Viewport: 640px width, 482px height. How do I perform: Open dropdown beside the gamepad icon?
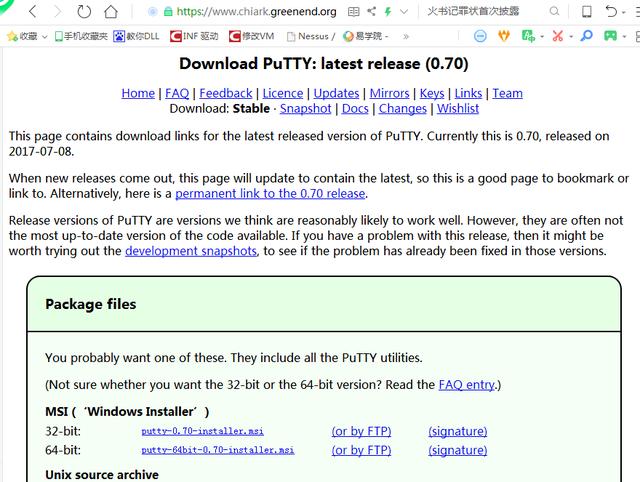[x=624, y=37]
